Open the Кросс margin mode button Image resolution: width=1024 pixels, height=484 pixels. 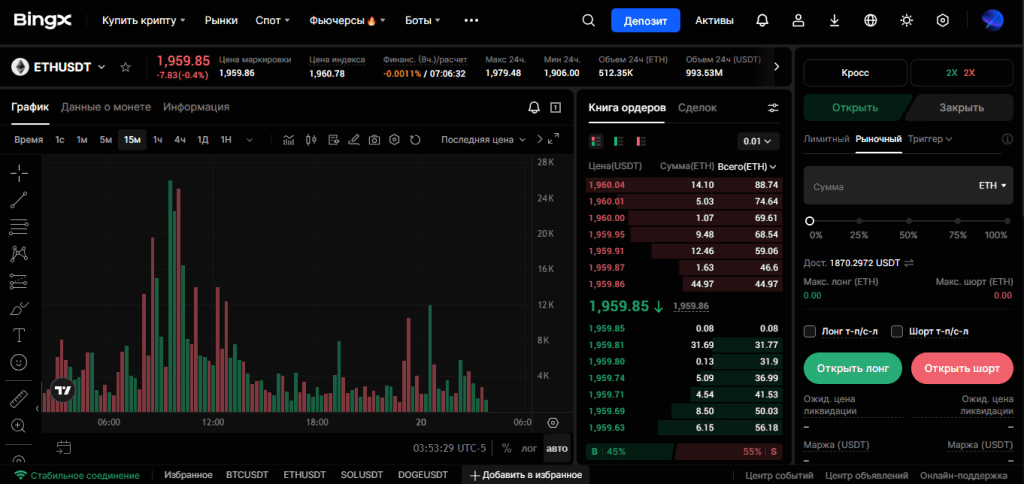coord(855,73)
